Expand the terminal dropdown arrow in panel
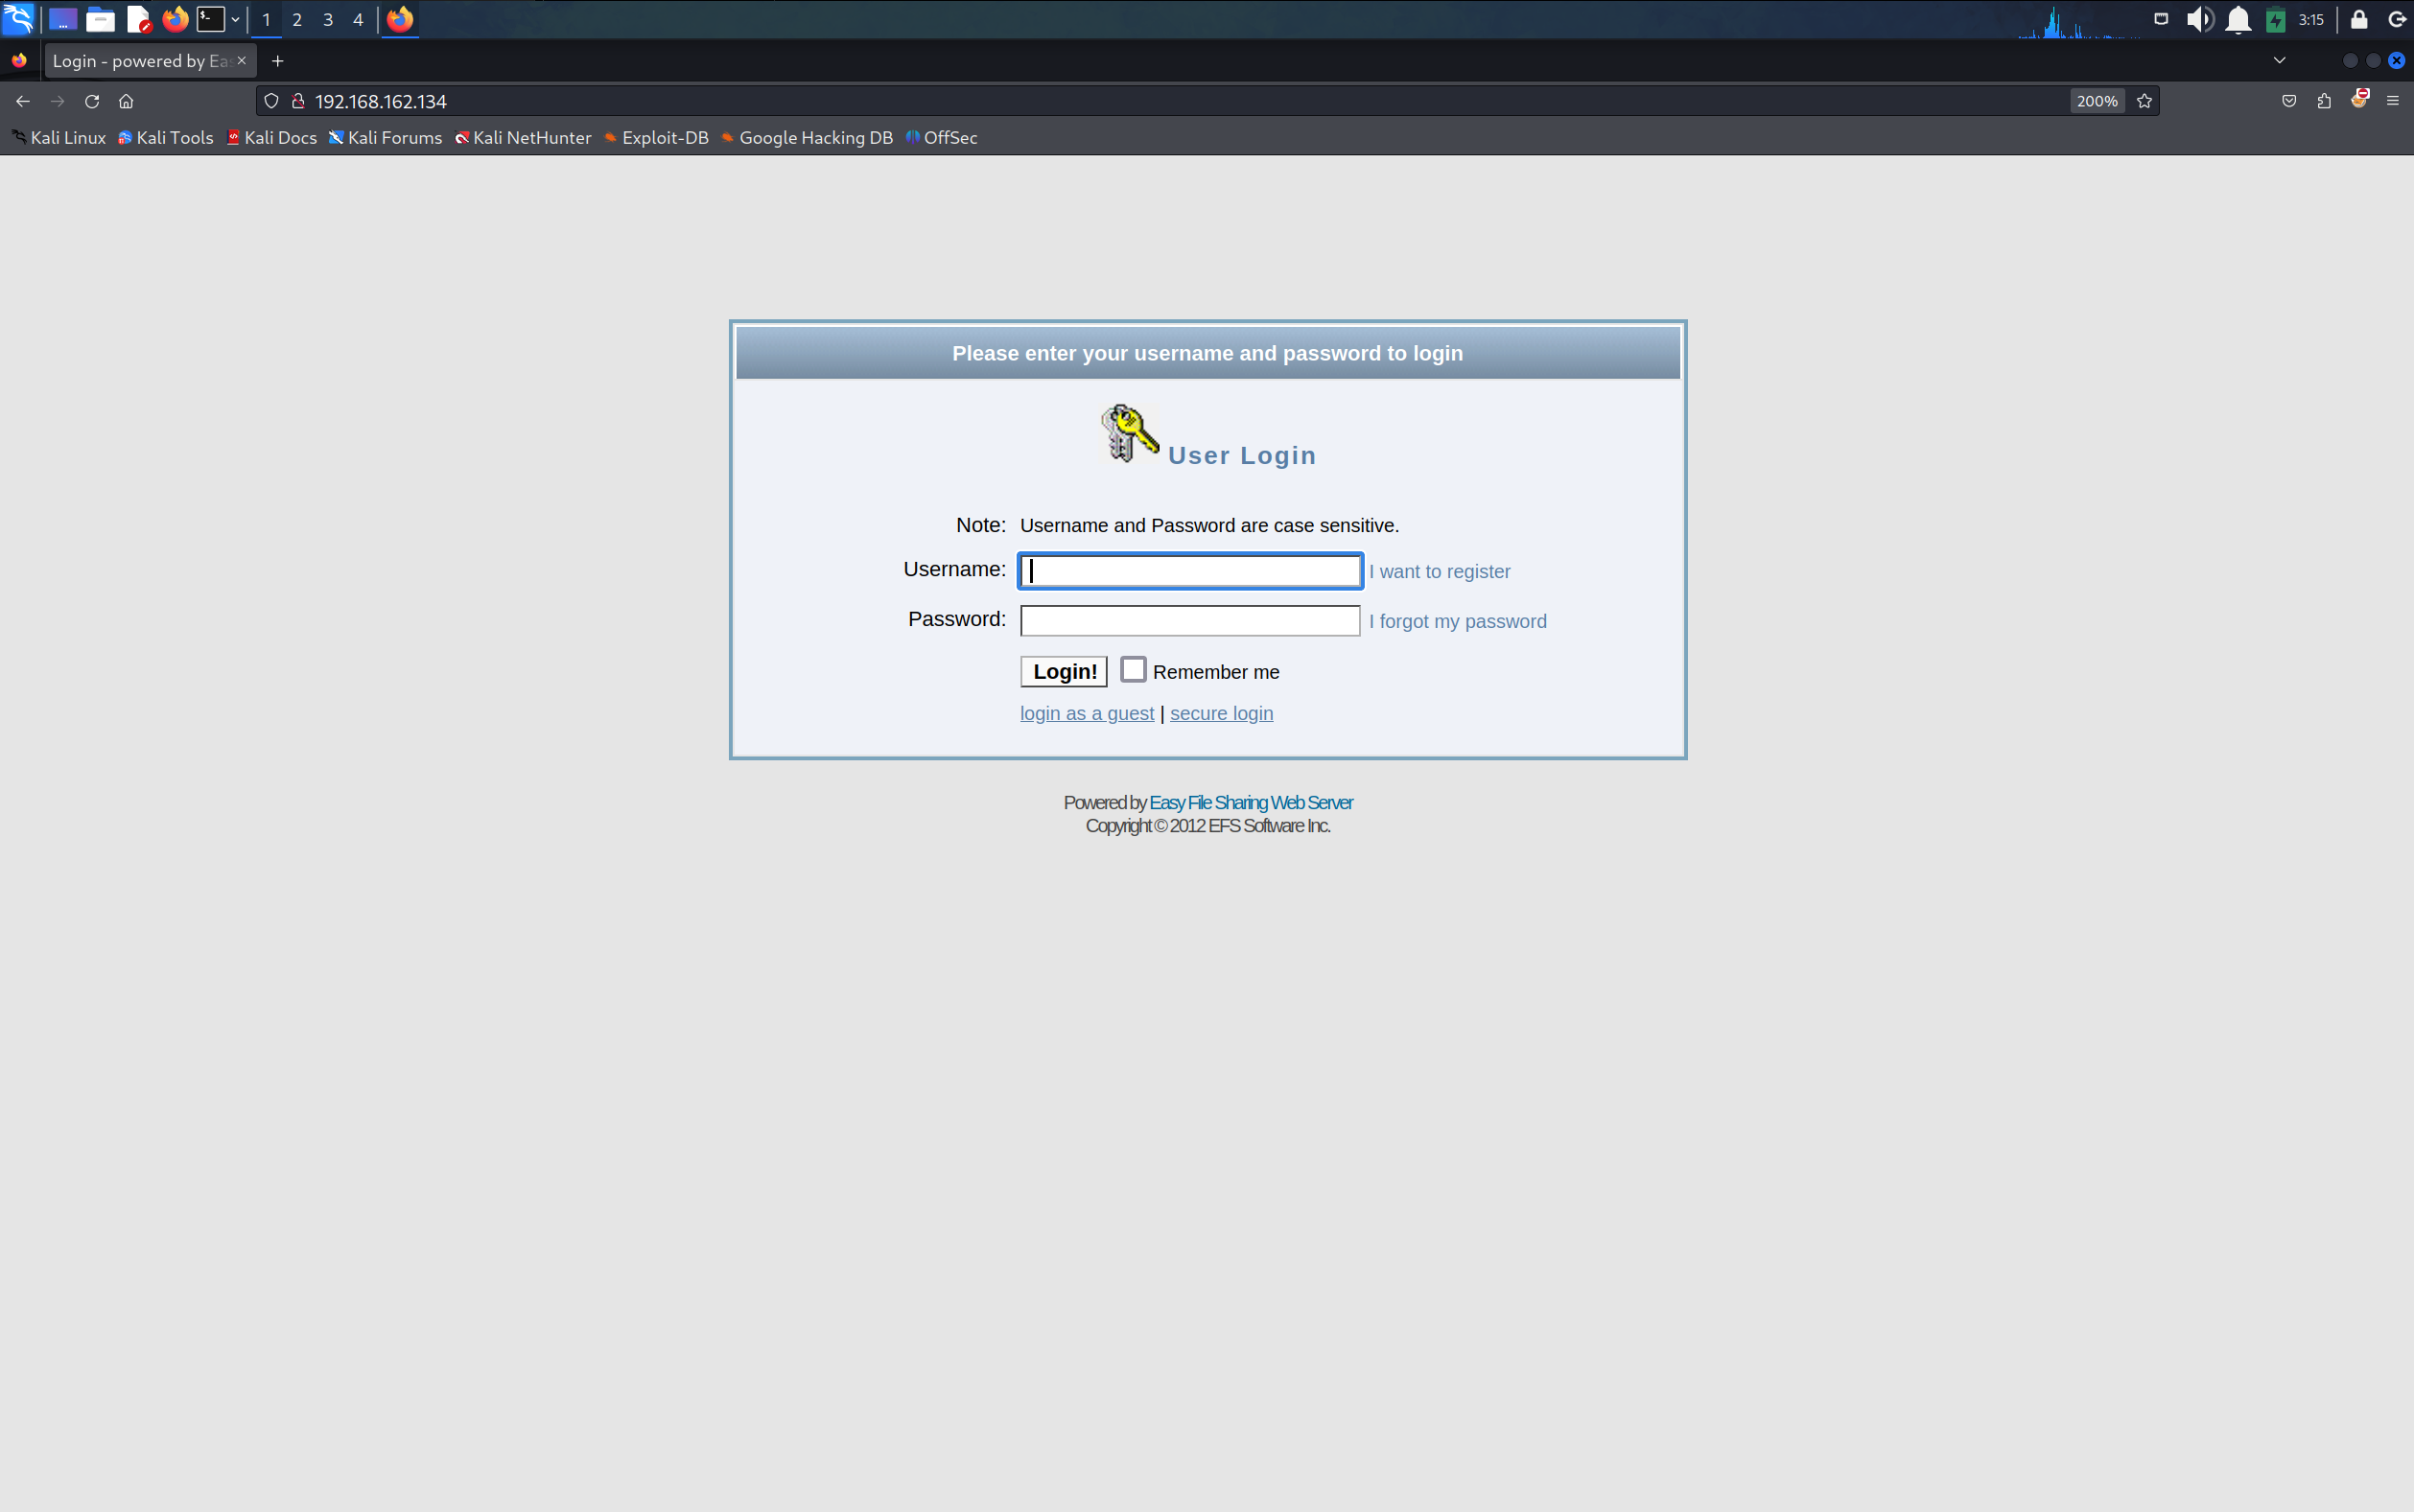 click(x=235, y=19)
